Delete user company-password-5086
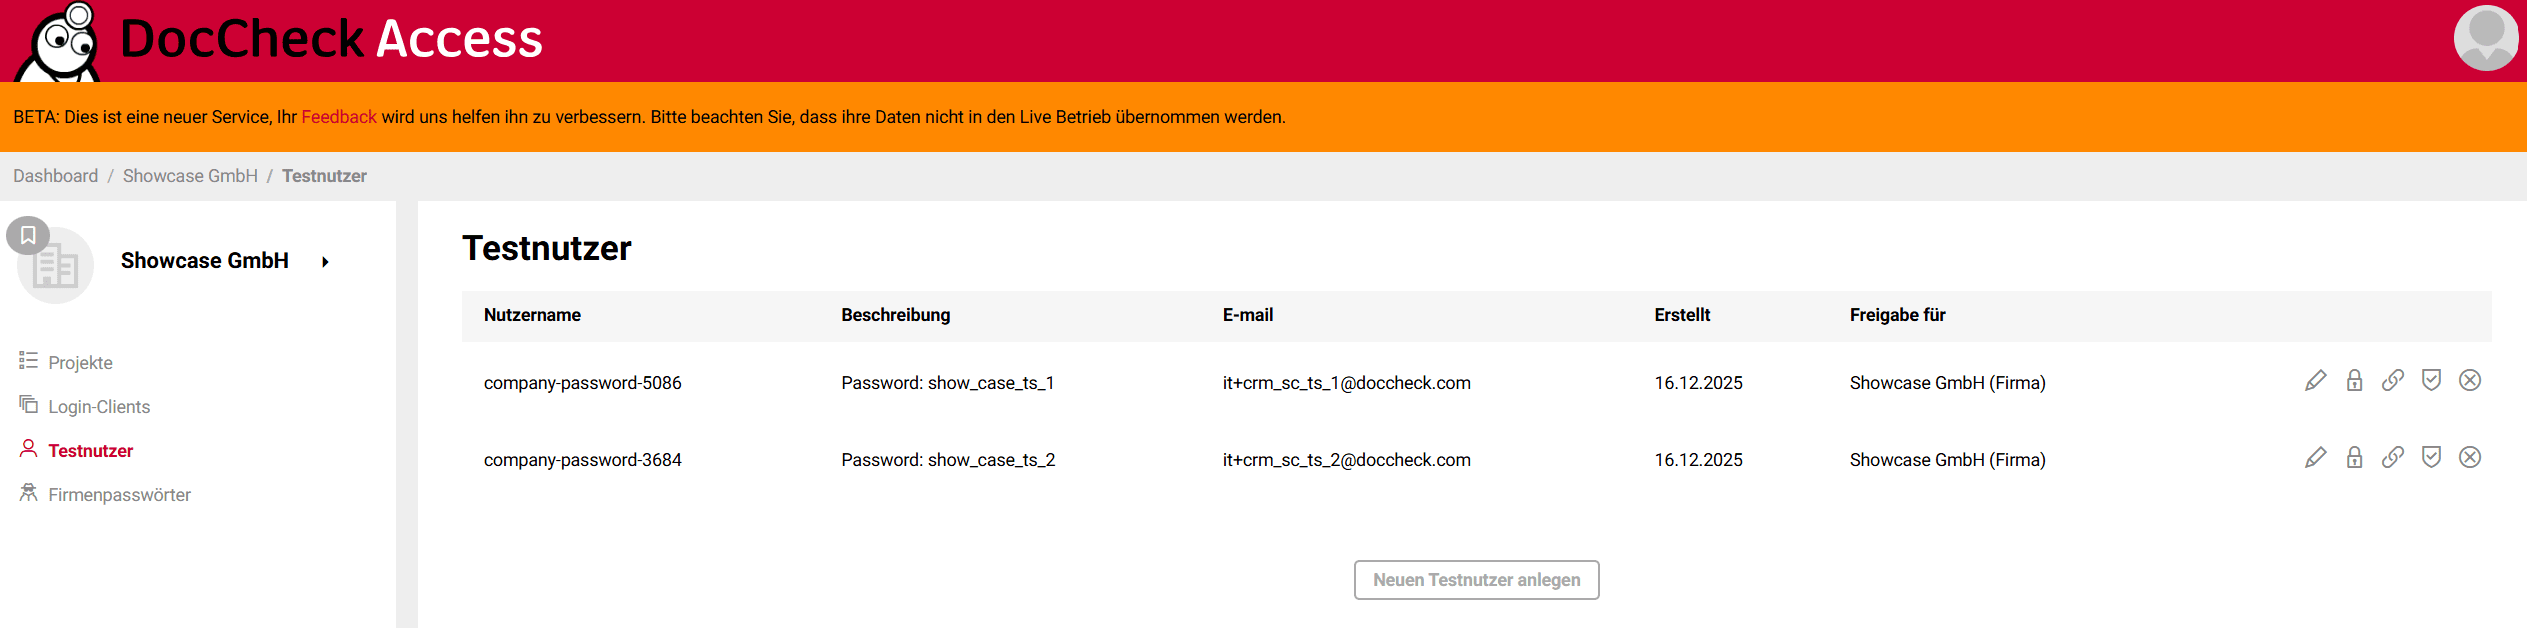The image size is (2527, 628). (2470, 380)
